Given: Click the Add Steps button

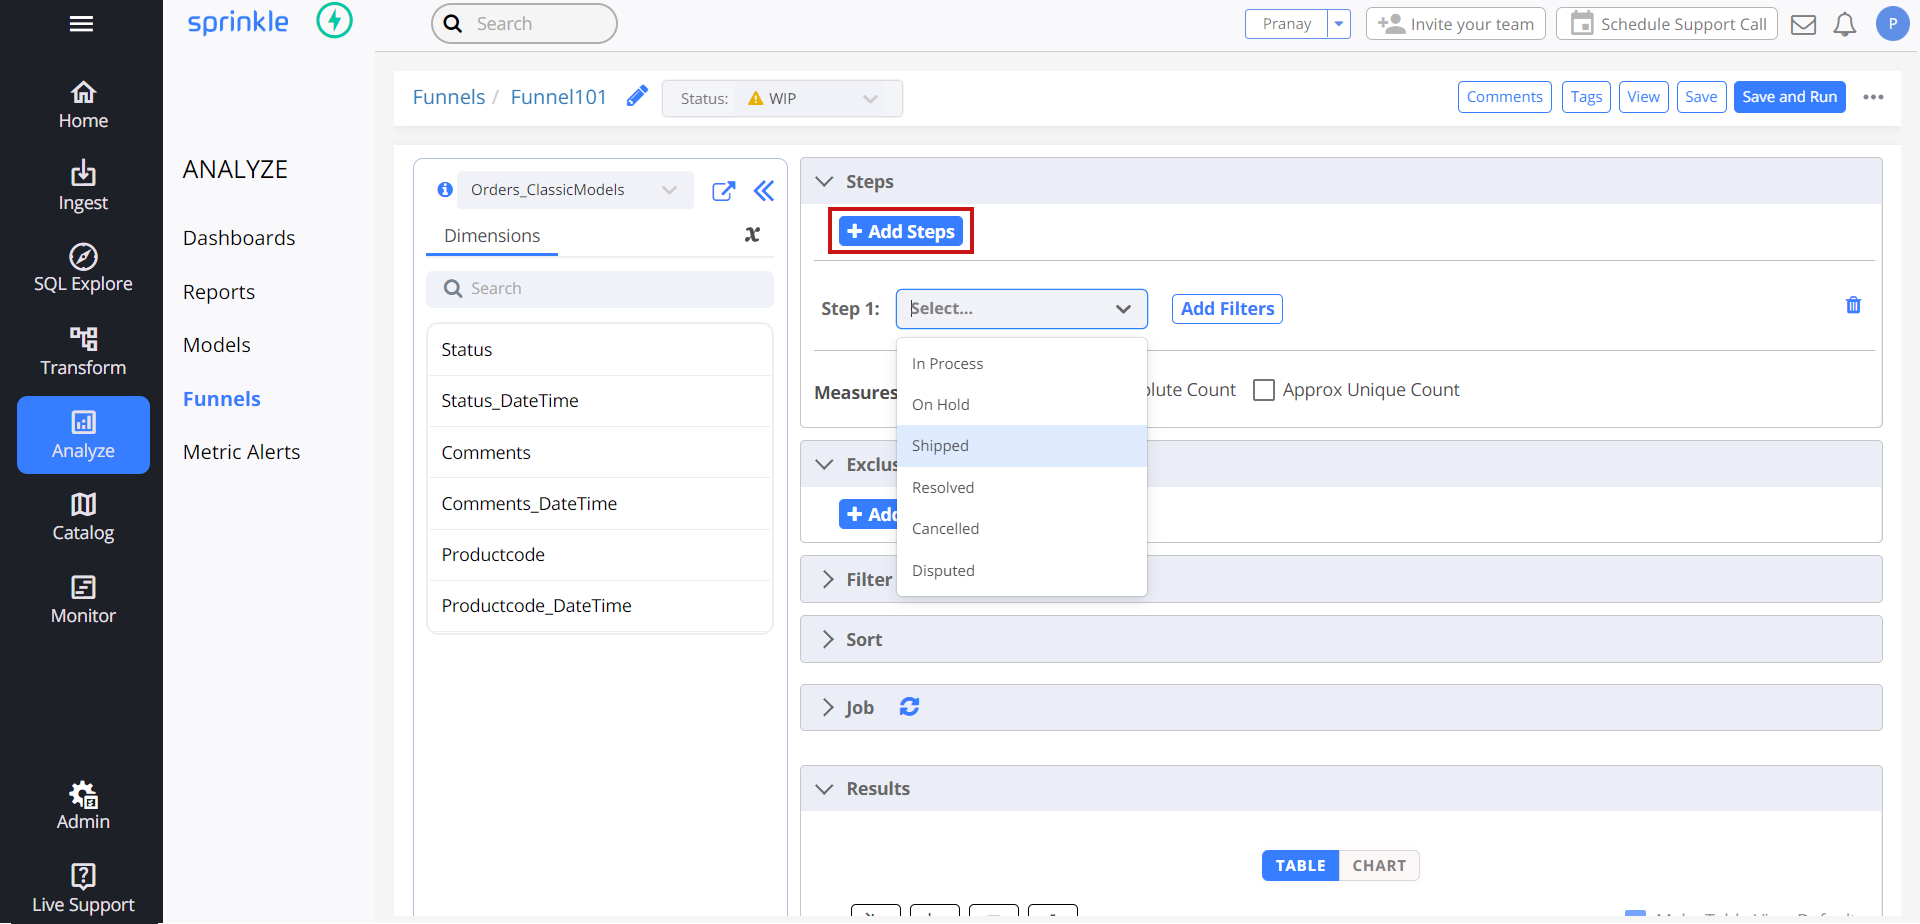Looking at the screenshot, I should [x=901, y=231].
